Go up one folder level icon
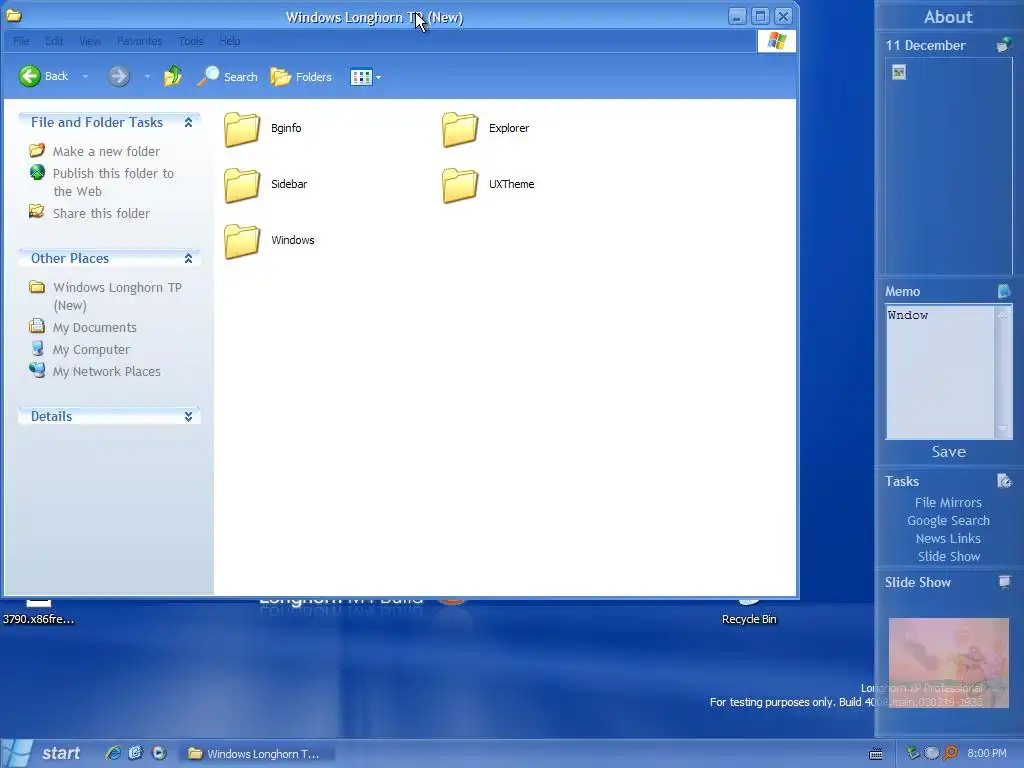The image size is (1024, 768). tap(173, 76)
